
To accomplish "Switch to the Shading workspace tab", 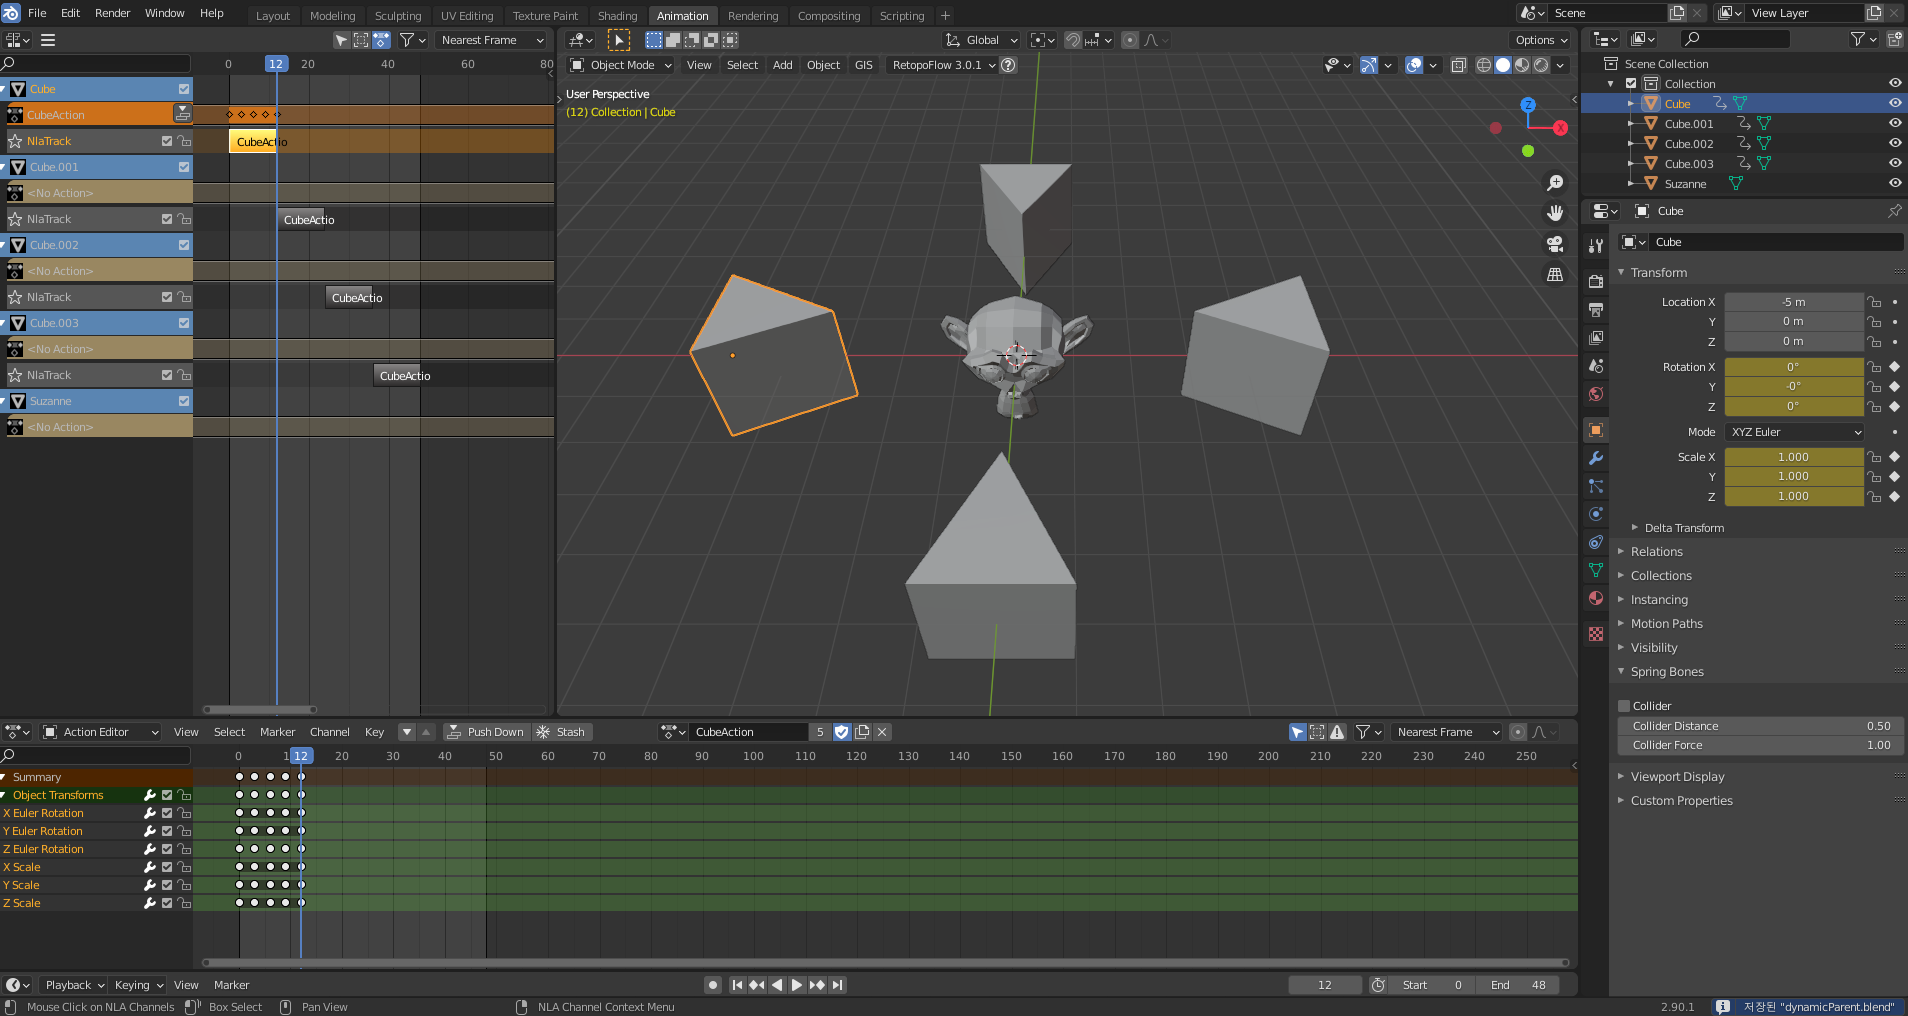I will 617,16.
